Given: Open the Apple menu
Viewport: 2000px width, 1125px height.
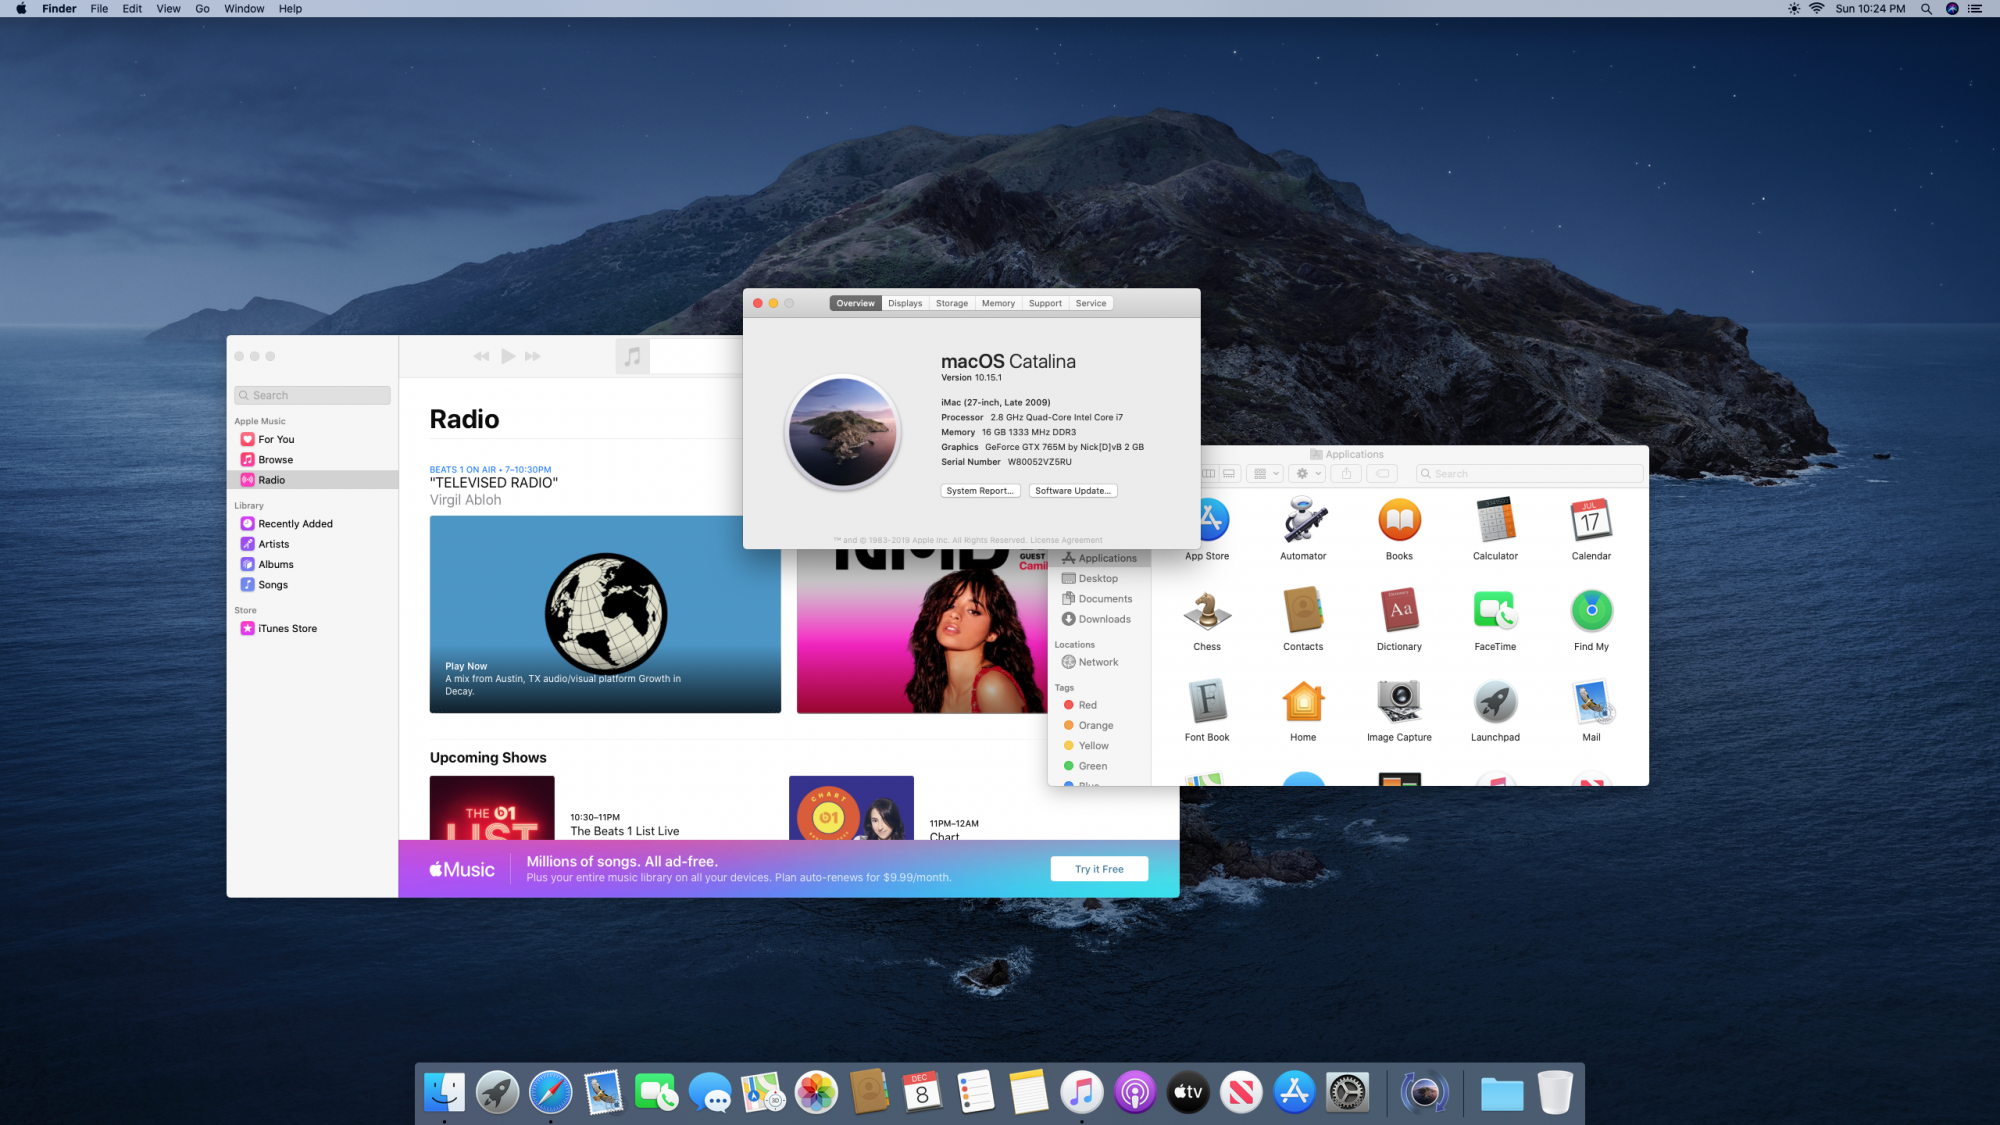Looking at the screenshot, I should (21, 9).
